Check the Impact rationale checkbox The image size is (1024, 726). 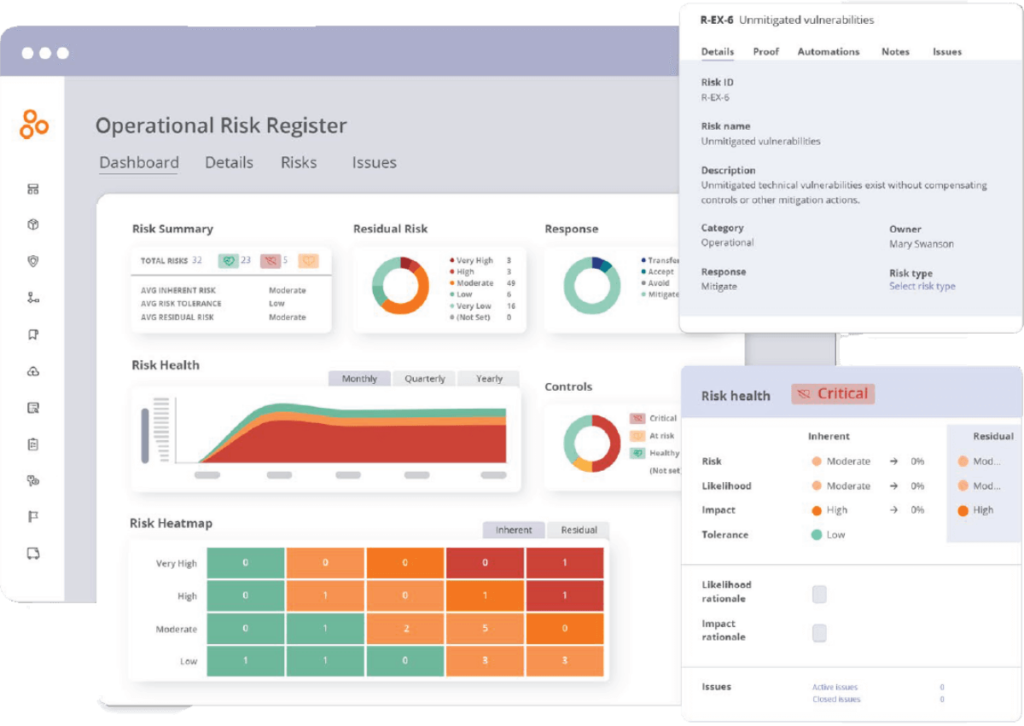pyautogui.click(x=819, y=633)
